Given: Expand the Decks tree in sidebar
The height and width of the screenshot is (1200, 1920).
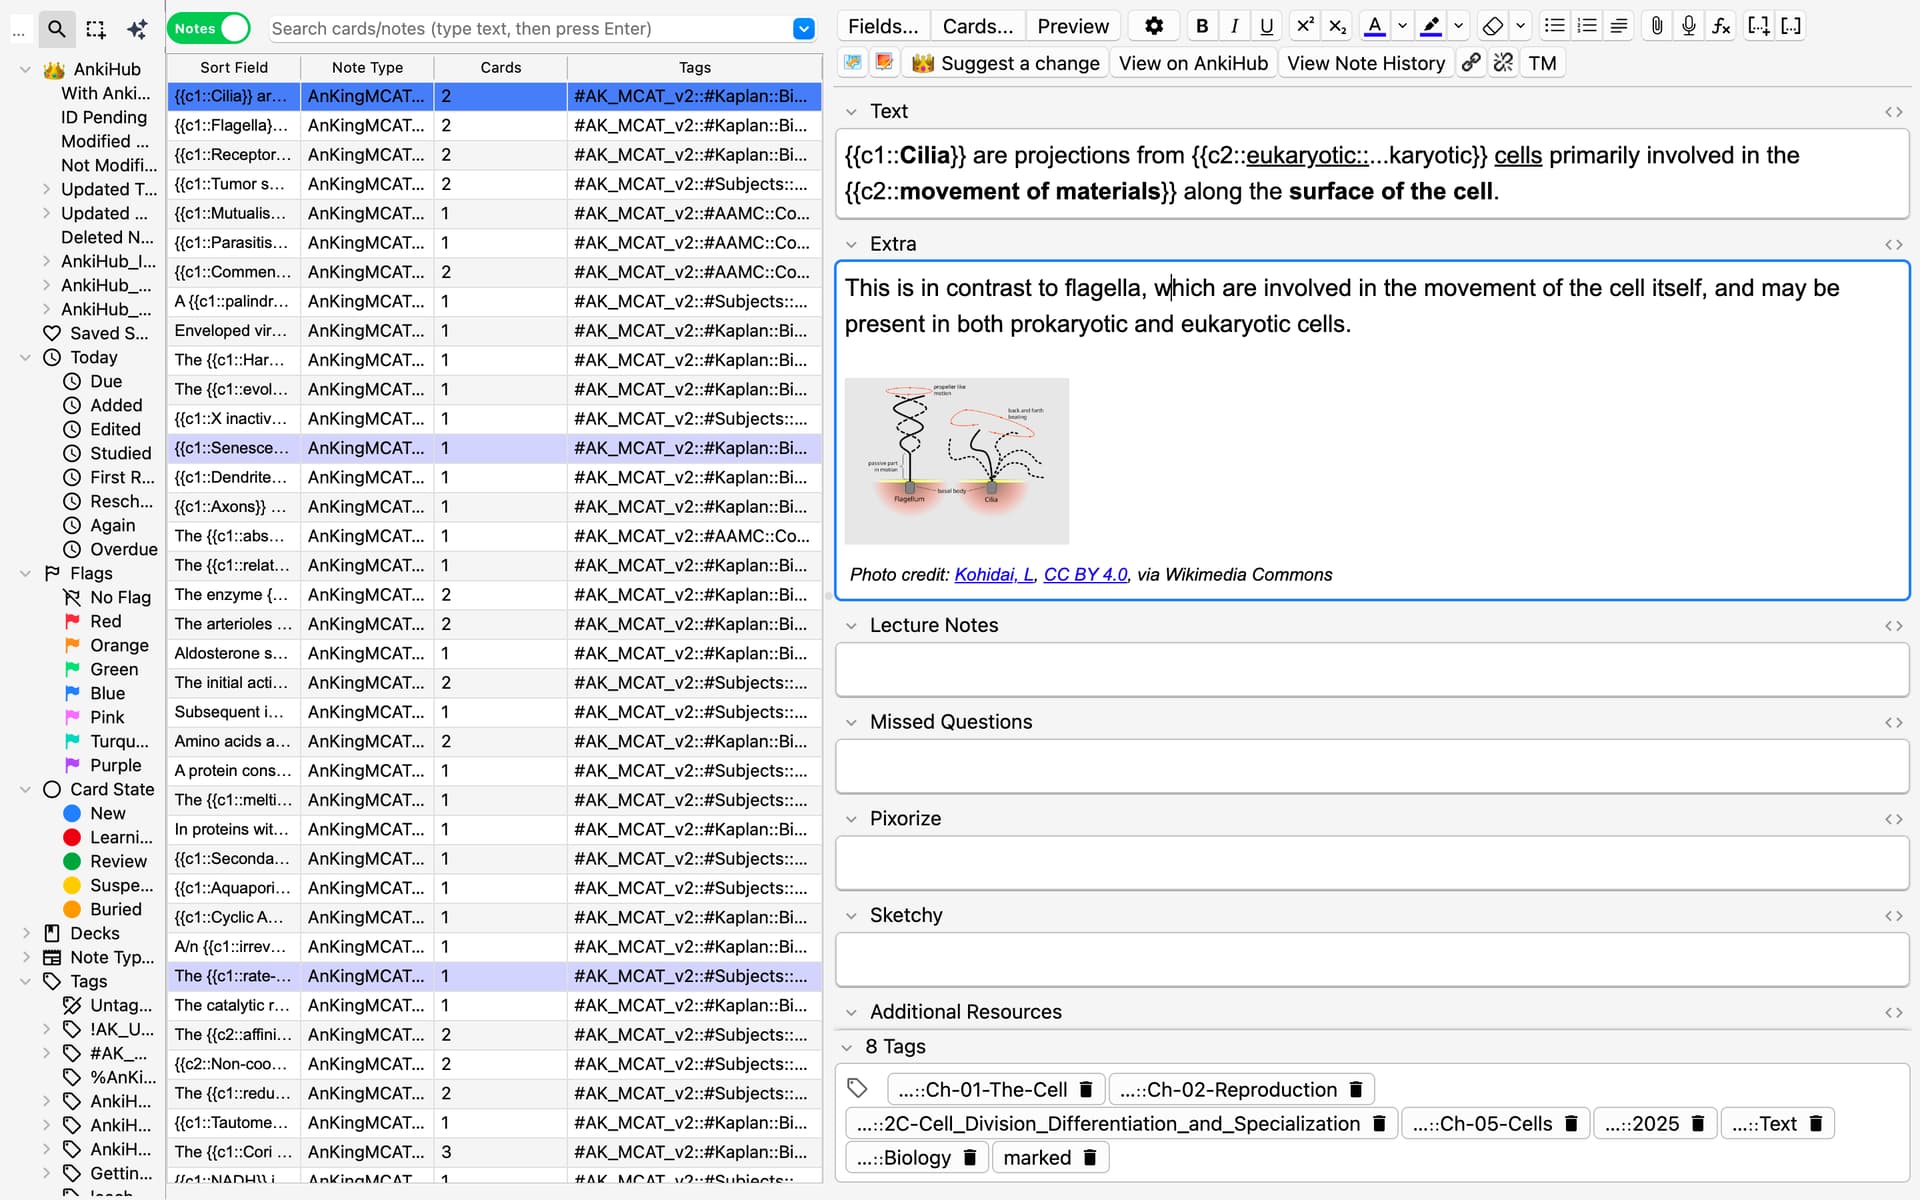Looking at the screenshot, I should coord(26,933).
